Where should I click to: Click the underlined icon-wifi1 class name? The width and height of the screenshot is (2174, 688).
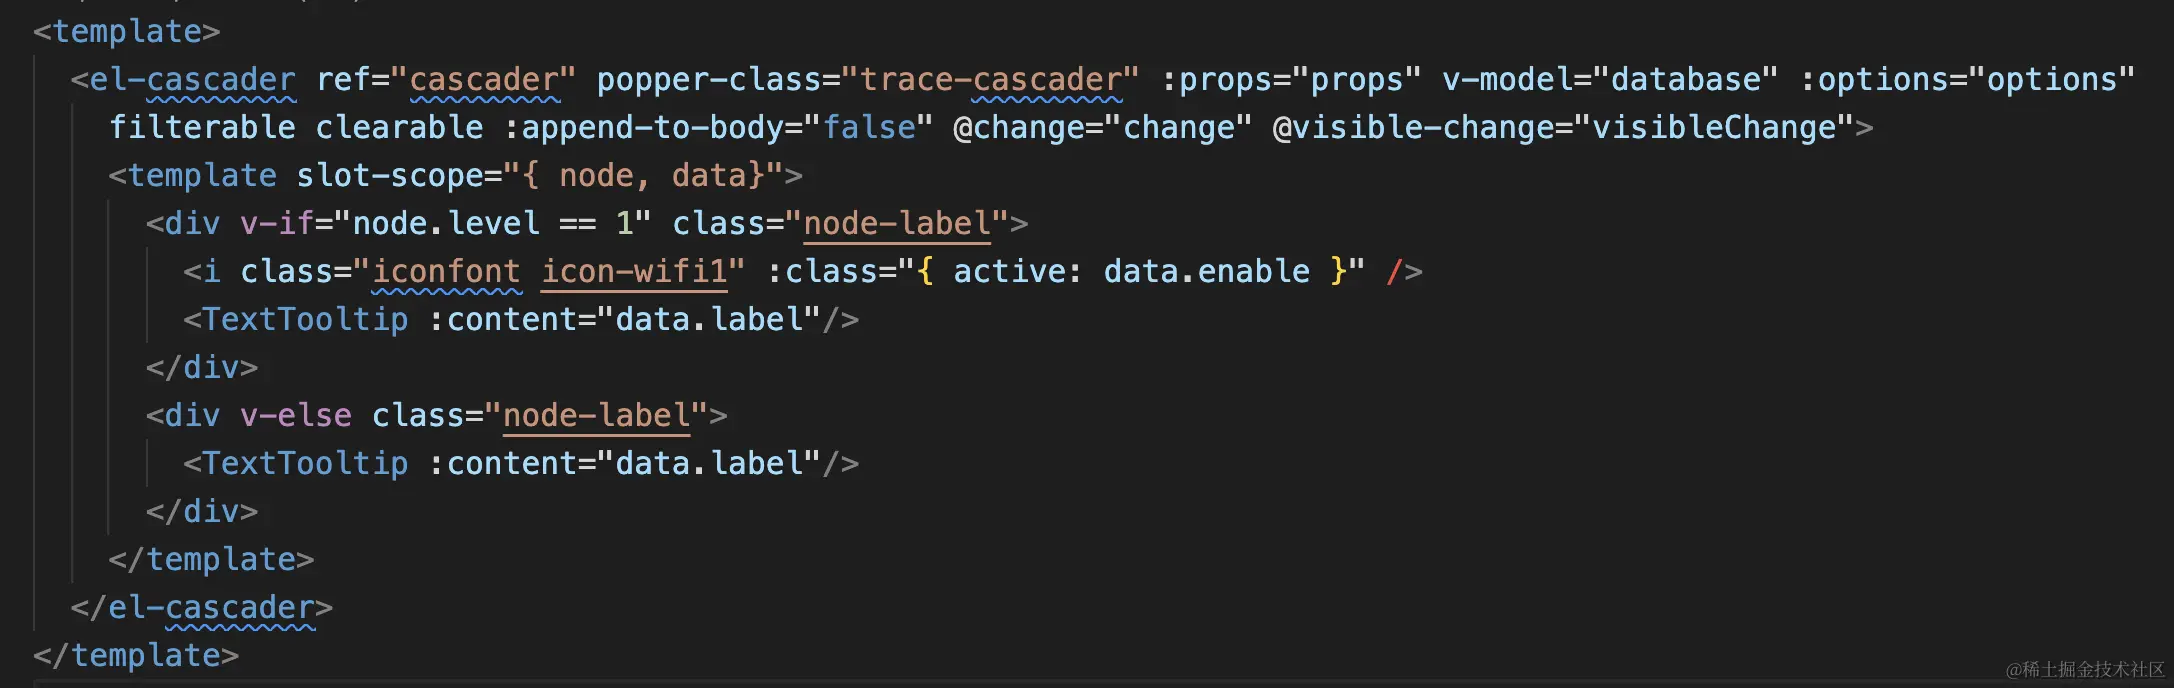634,271
